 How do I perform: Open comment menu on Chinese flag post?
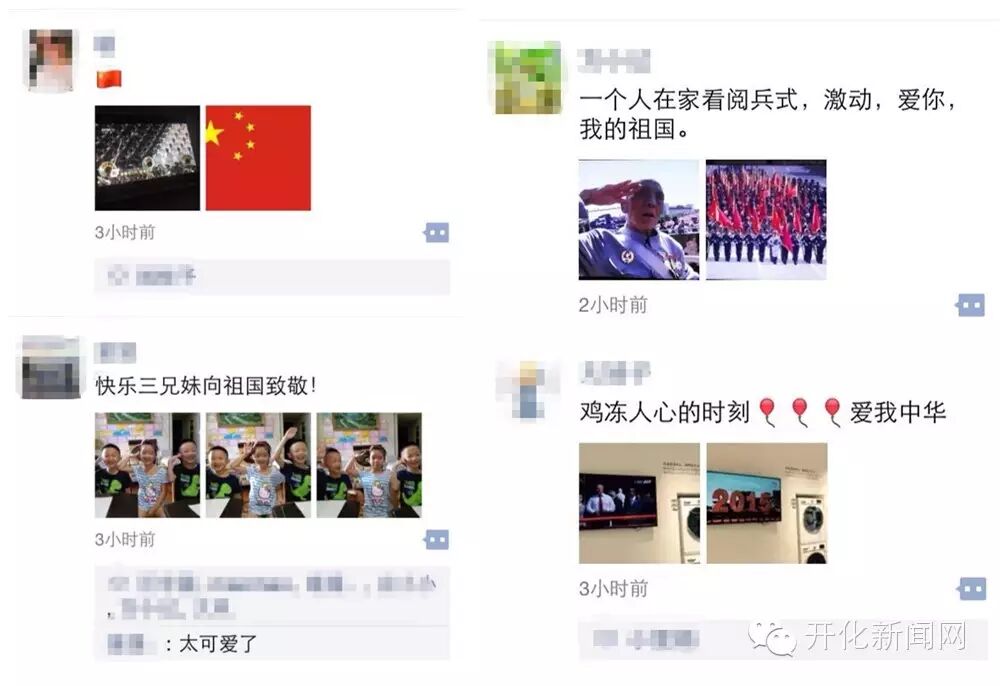pos(437,233)
